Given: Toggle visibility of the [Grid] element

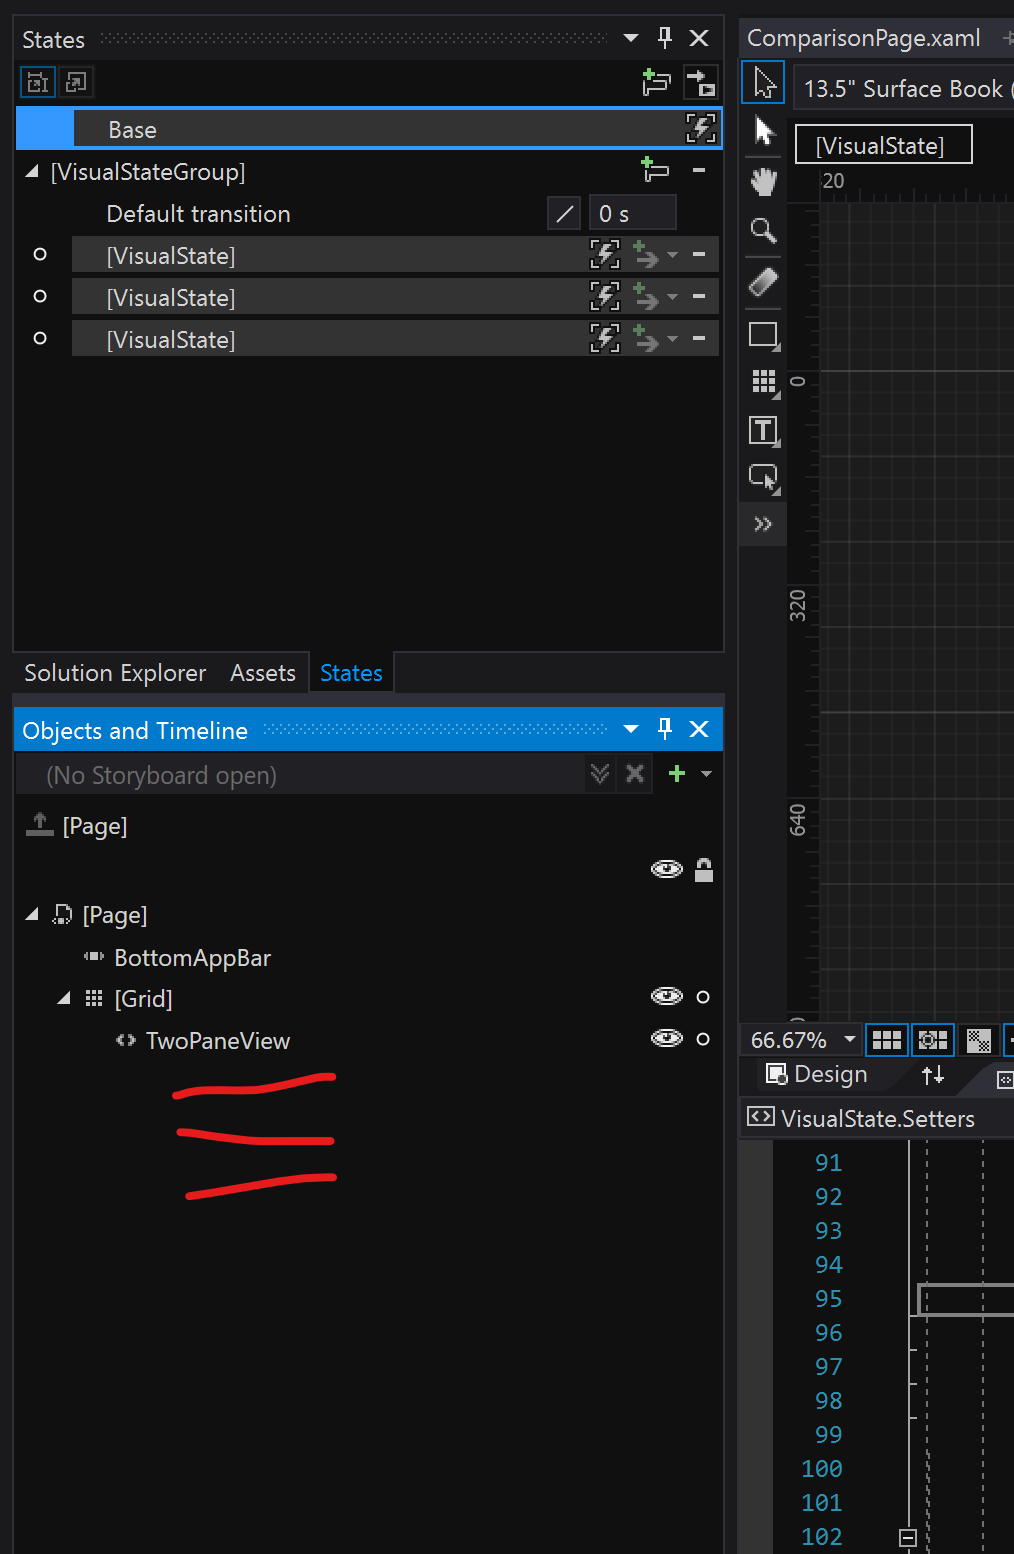Looking at the screenshot, I should [667, 996].
